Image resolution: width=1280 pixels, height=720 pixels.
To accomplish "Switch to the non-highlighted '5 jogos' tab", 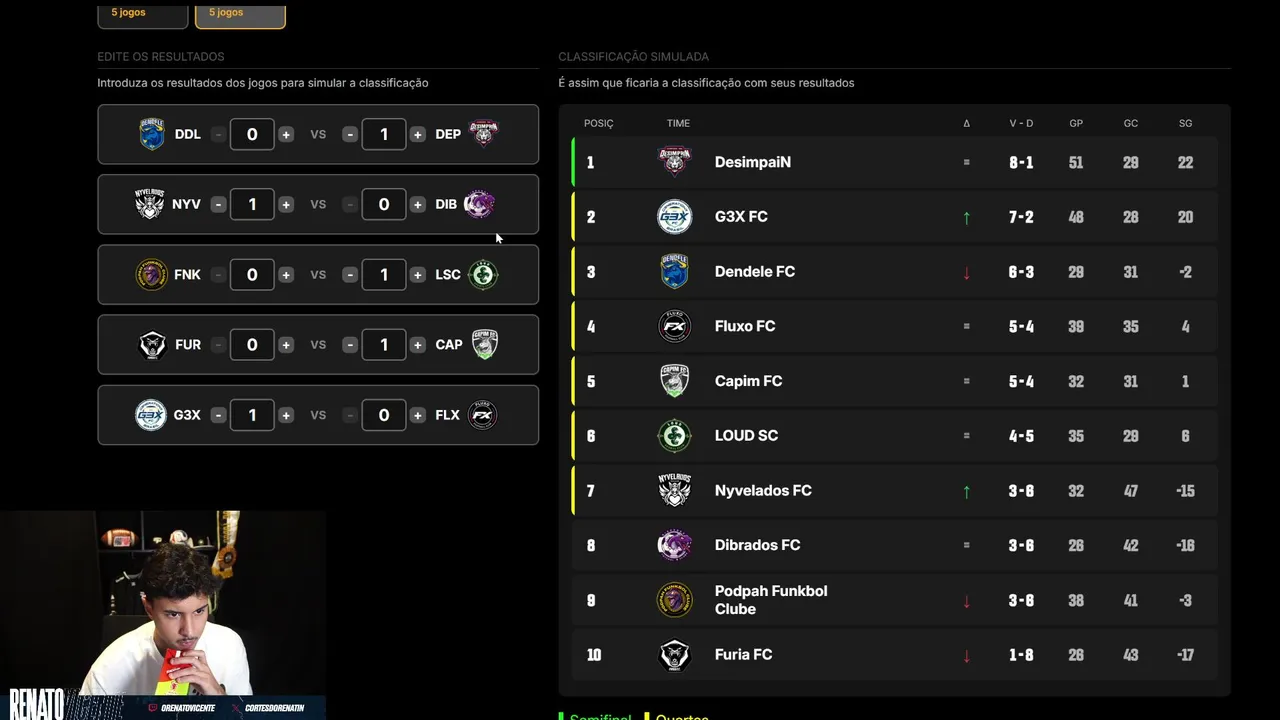I will (142, 14).
